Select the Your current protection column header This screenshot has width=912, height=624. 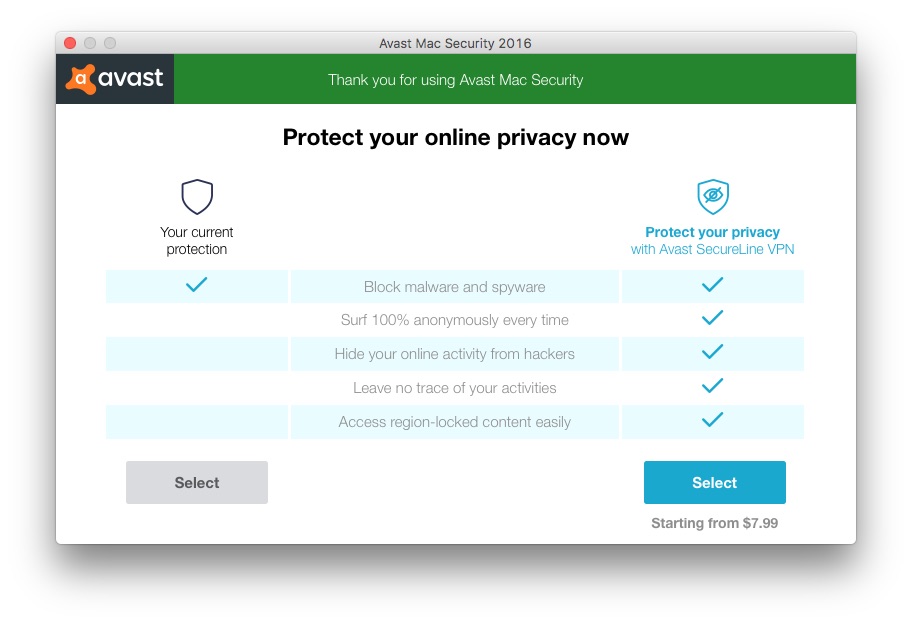click(196, 240)
